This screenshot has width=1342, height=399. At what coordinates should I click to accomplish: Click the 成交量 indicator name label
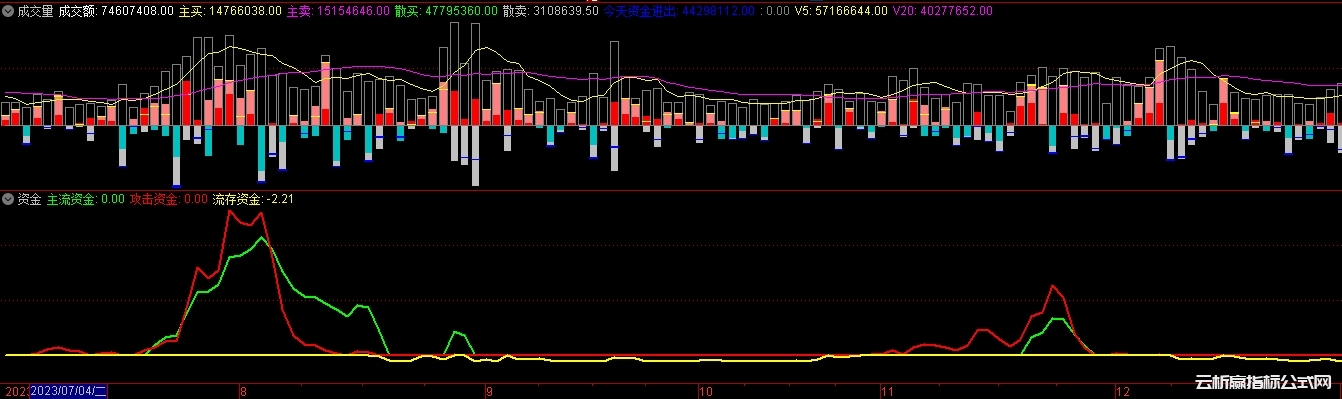35,11
